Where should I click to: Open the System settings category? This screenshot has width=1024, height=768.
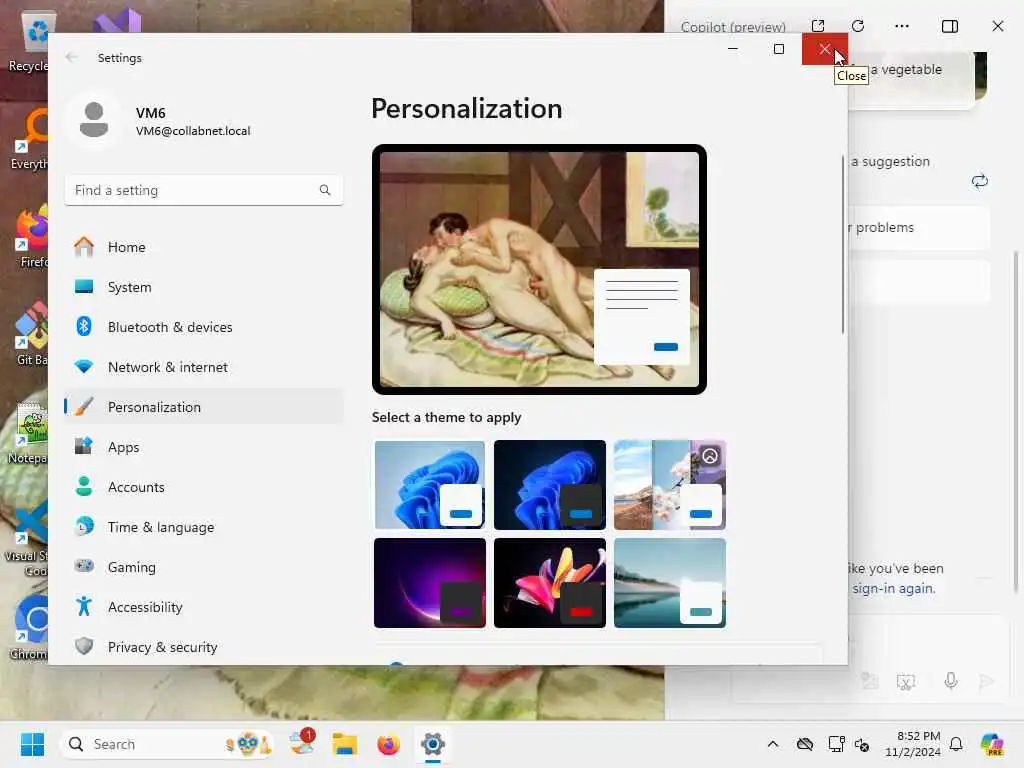[204, 287]
